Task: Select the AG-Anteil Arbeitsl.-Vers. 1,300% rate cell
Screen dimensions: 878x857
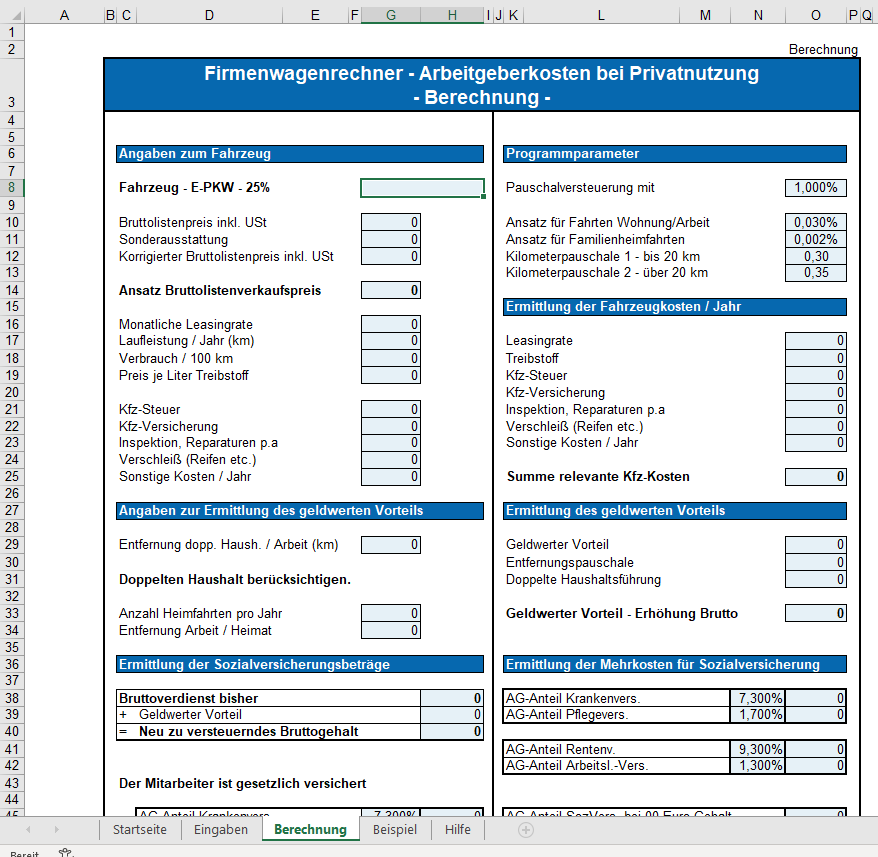Action: (x=758, y=766)
